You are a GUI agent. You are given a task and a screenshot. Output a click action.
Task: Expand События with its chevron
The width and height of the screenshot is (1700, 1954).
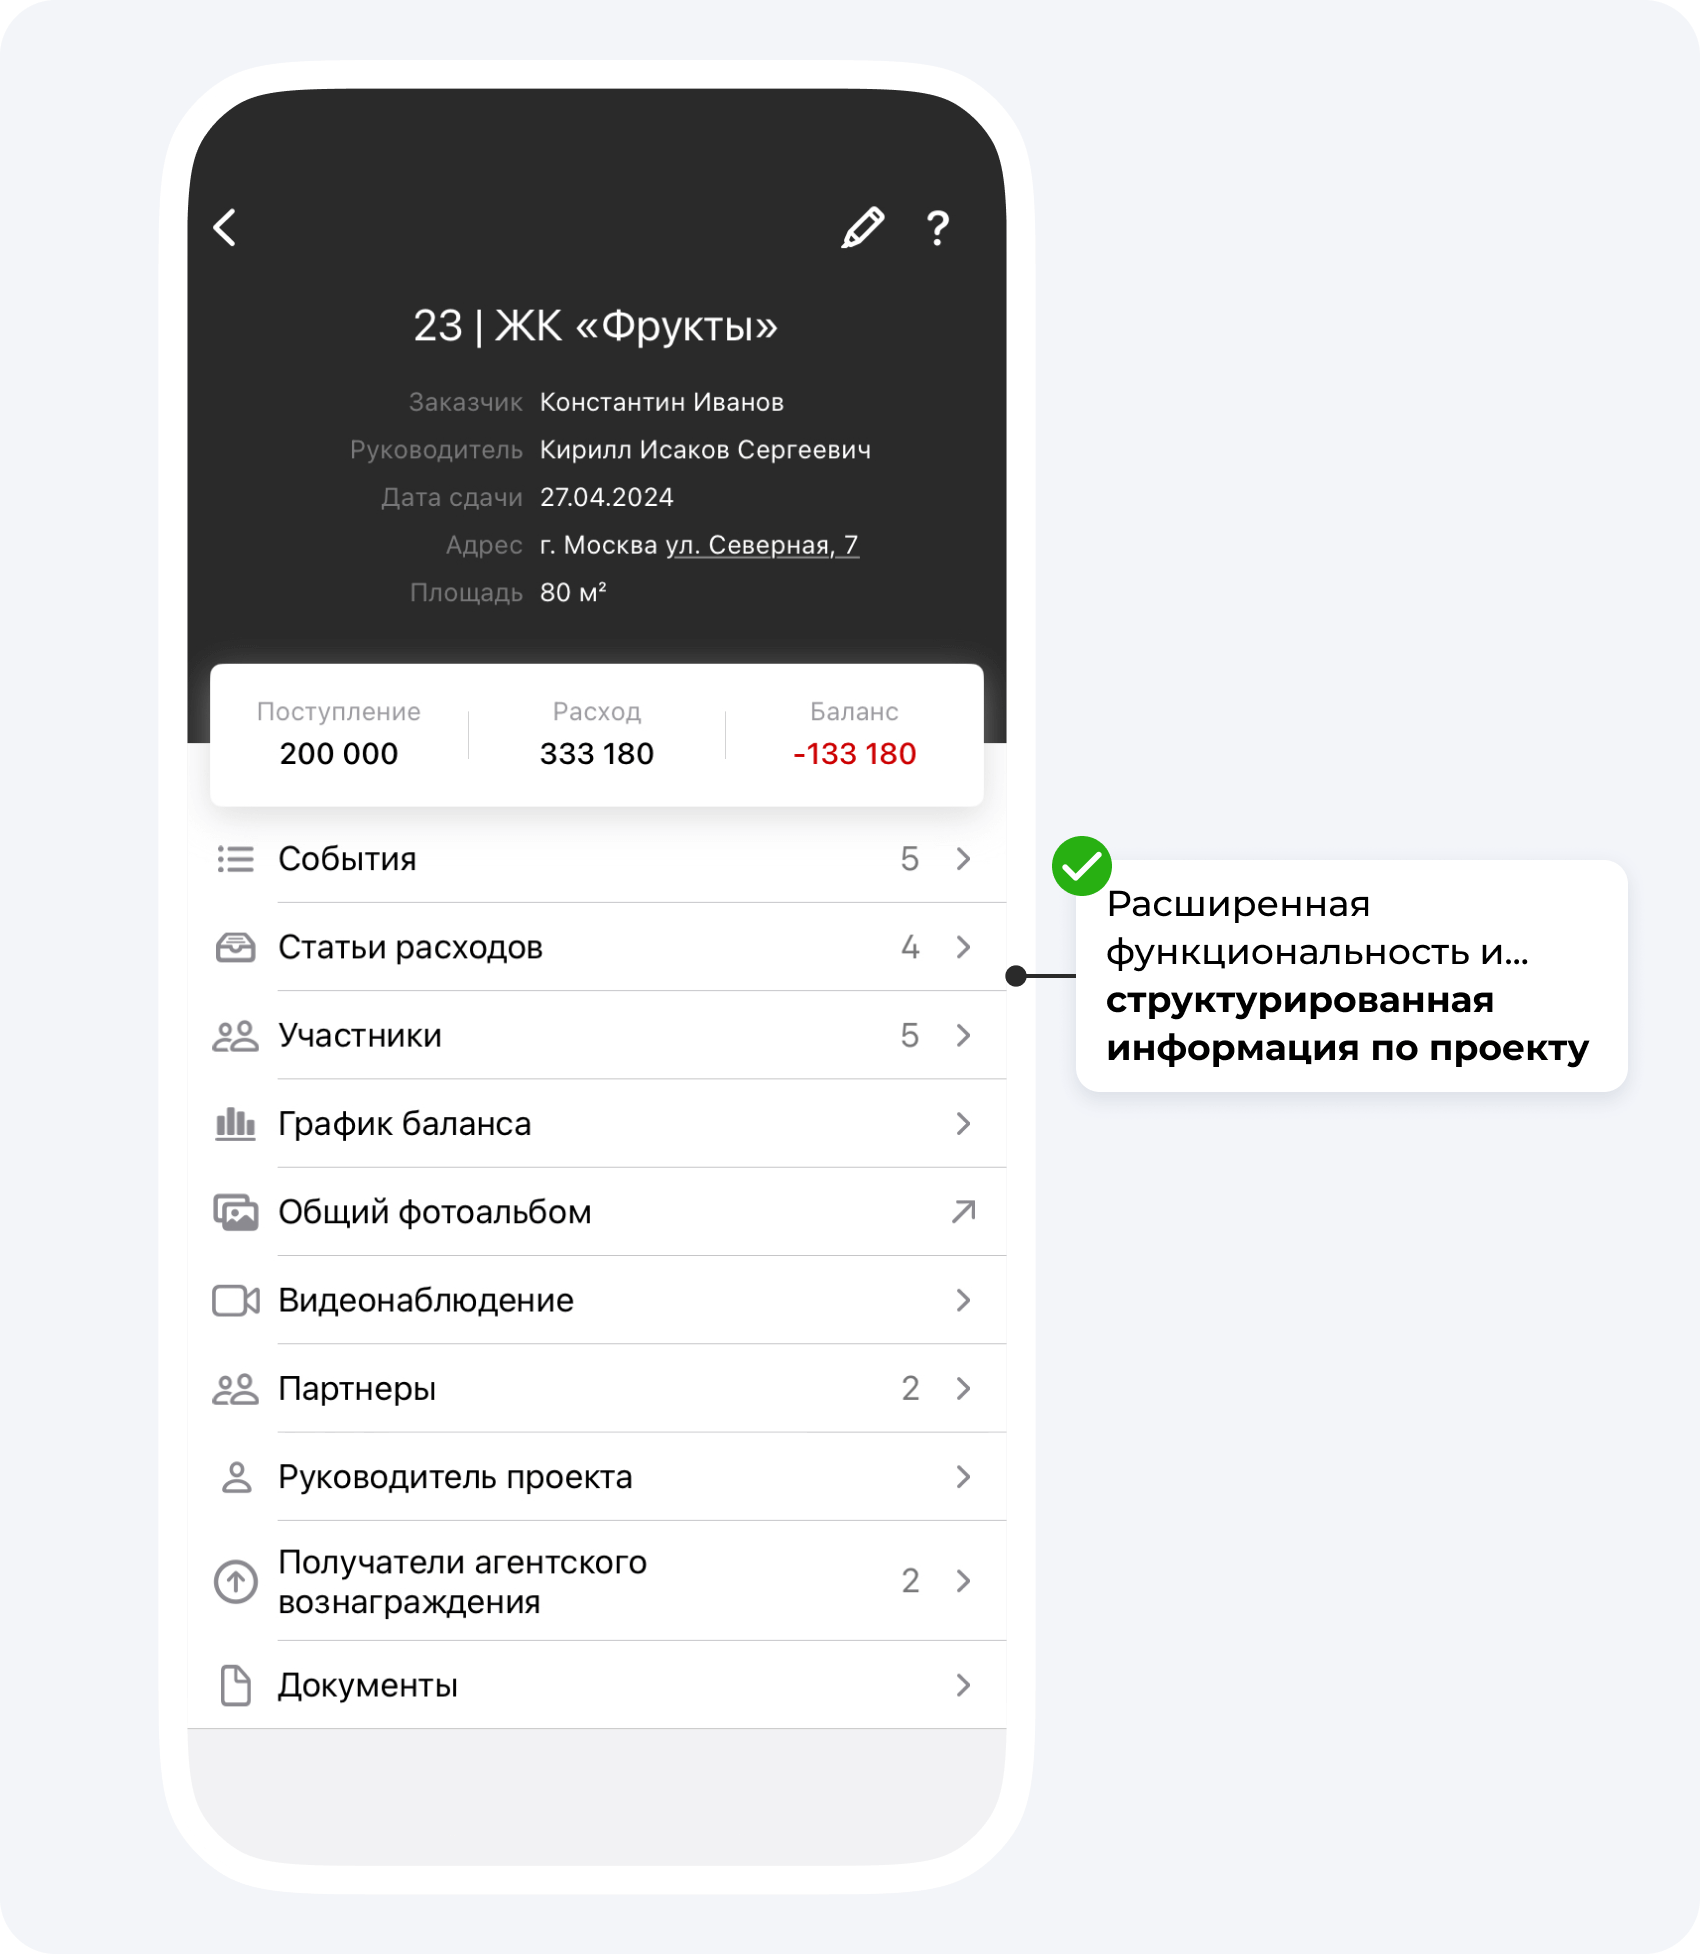pos(963,859)
